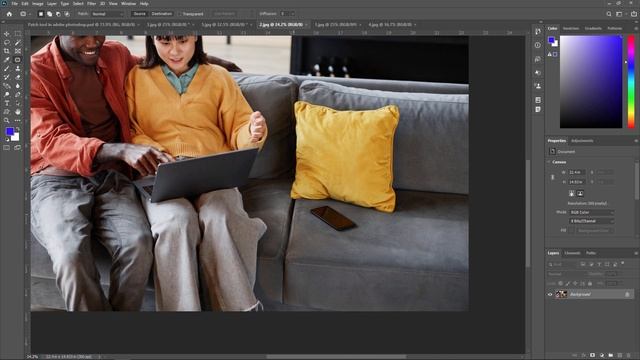The height and width of the screenshot is (360, 640).
Task: Open the File menu
Action: click(x=15, y=4)
